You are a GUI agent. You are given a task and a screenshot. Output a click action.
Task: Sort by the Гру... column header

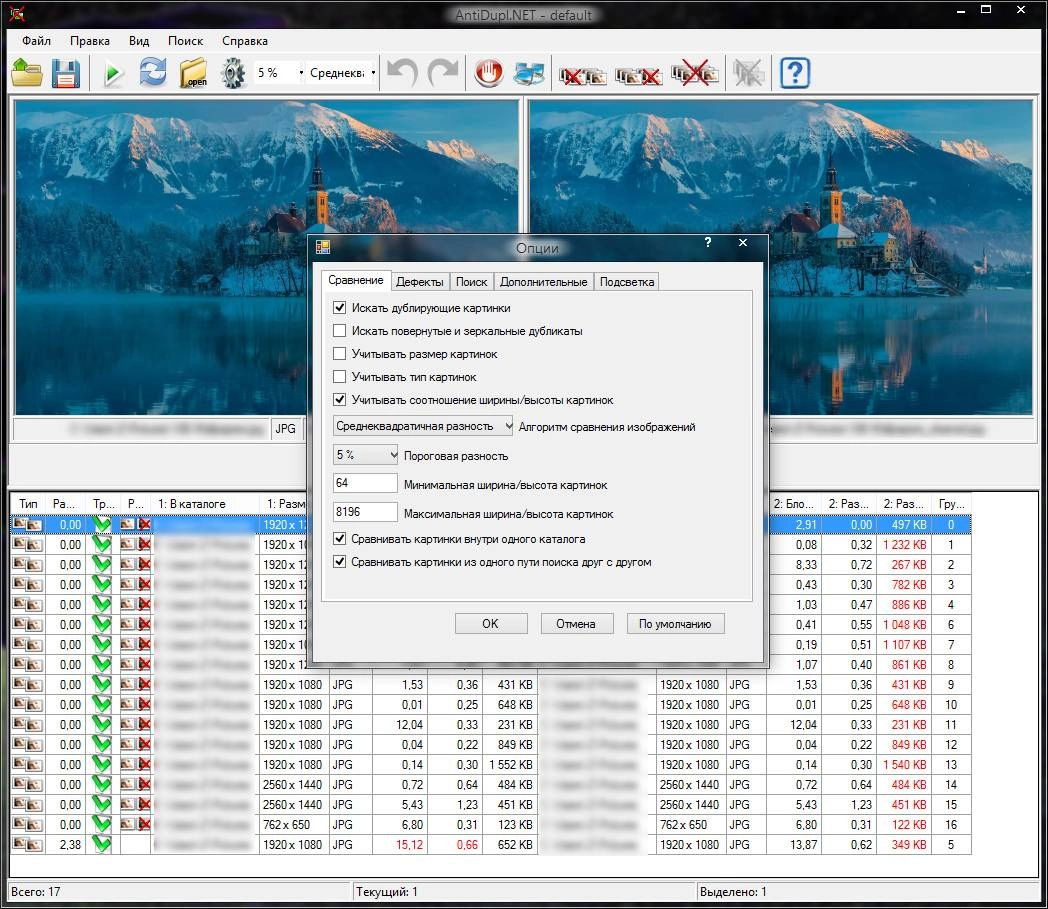951,503
